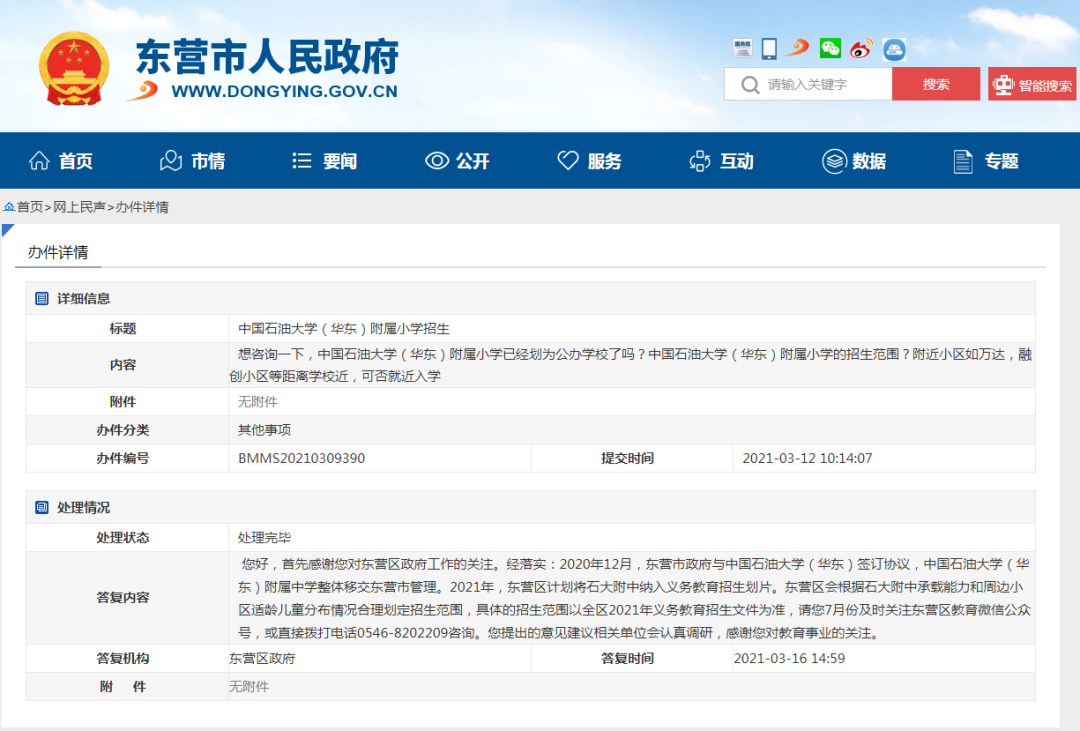
Task: Click 网上民声 breadcrumb link
Action: point(79,207)
